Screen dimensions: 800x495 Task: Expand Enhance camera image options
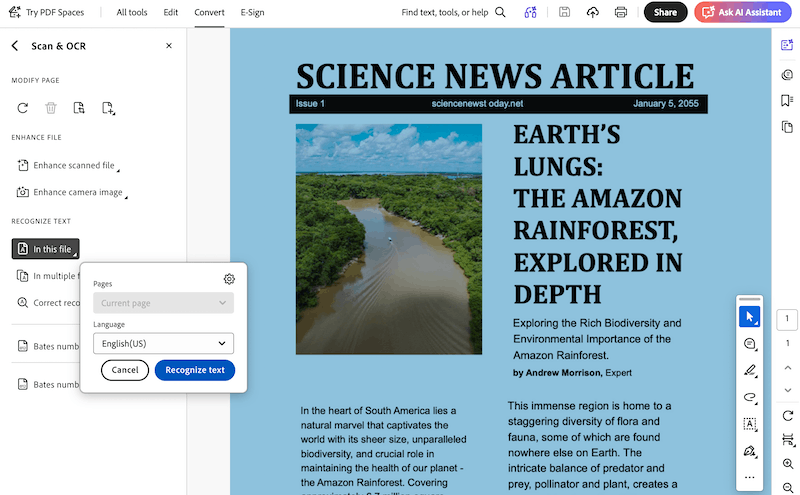[x=78, y=192]
